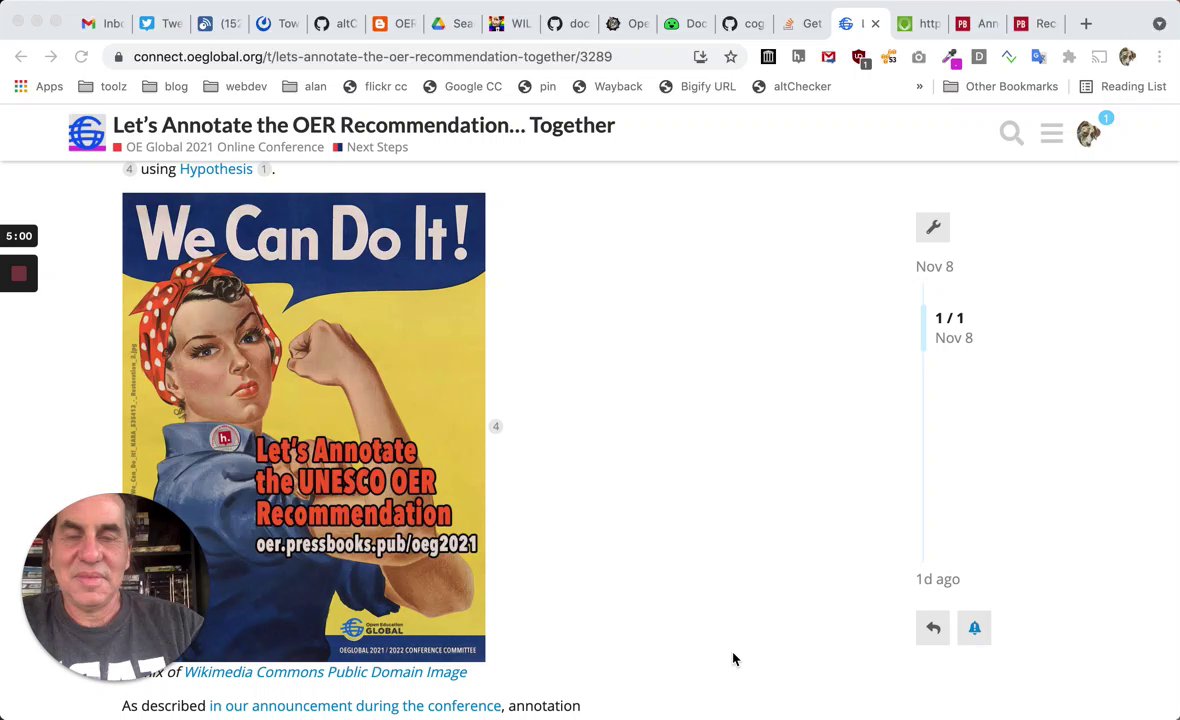Open the Hypothesis link
The width and height of the screenshot is (1180, 720).
click(x=216, y=169)
